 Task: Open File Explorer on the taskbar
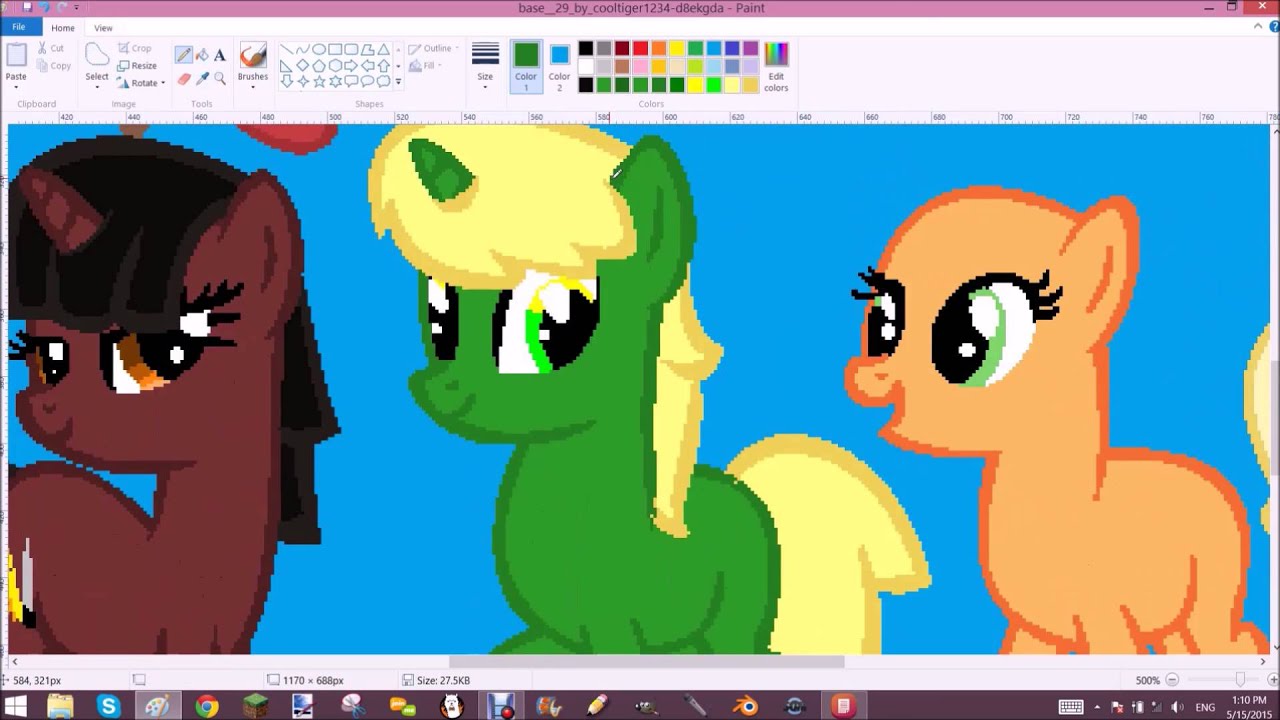coord(59,706)
